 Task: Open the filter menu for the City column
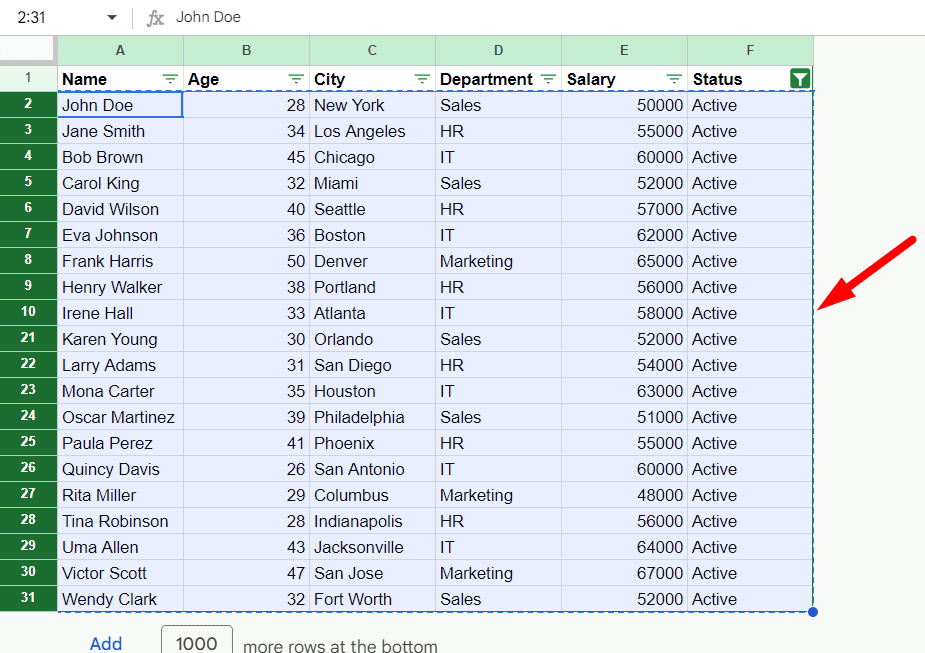coord(422,78)
